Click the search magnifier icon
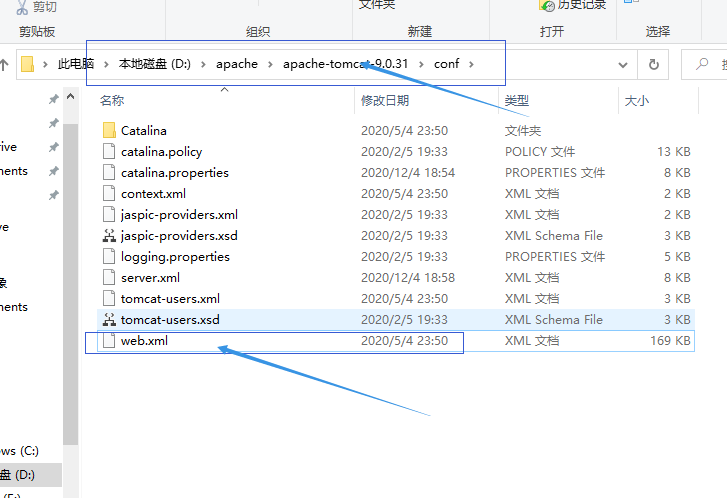This screenshot has width=727, height=498. 702,64
